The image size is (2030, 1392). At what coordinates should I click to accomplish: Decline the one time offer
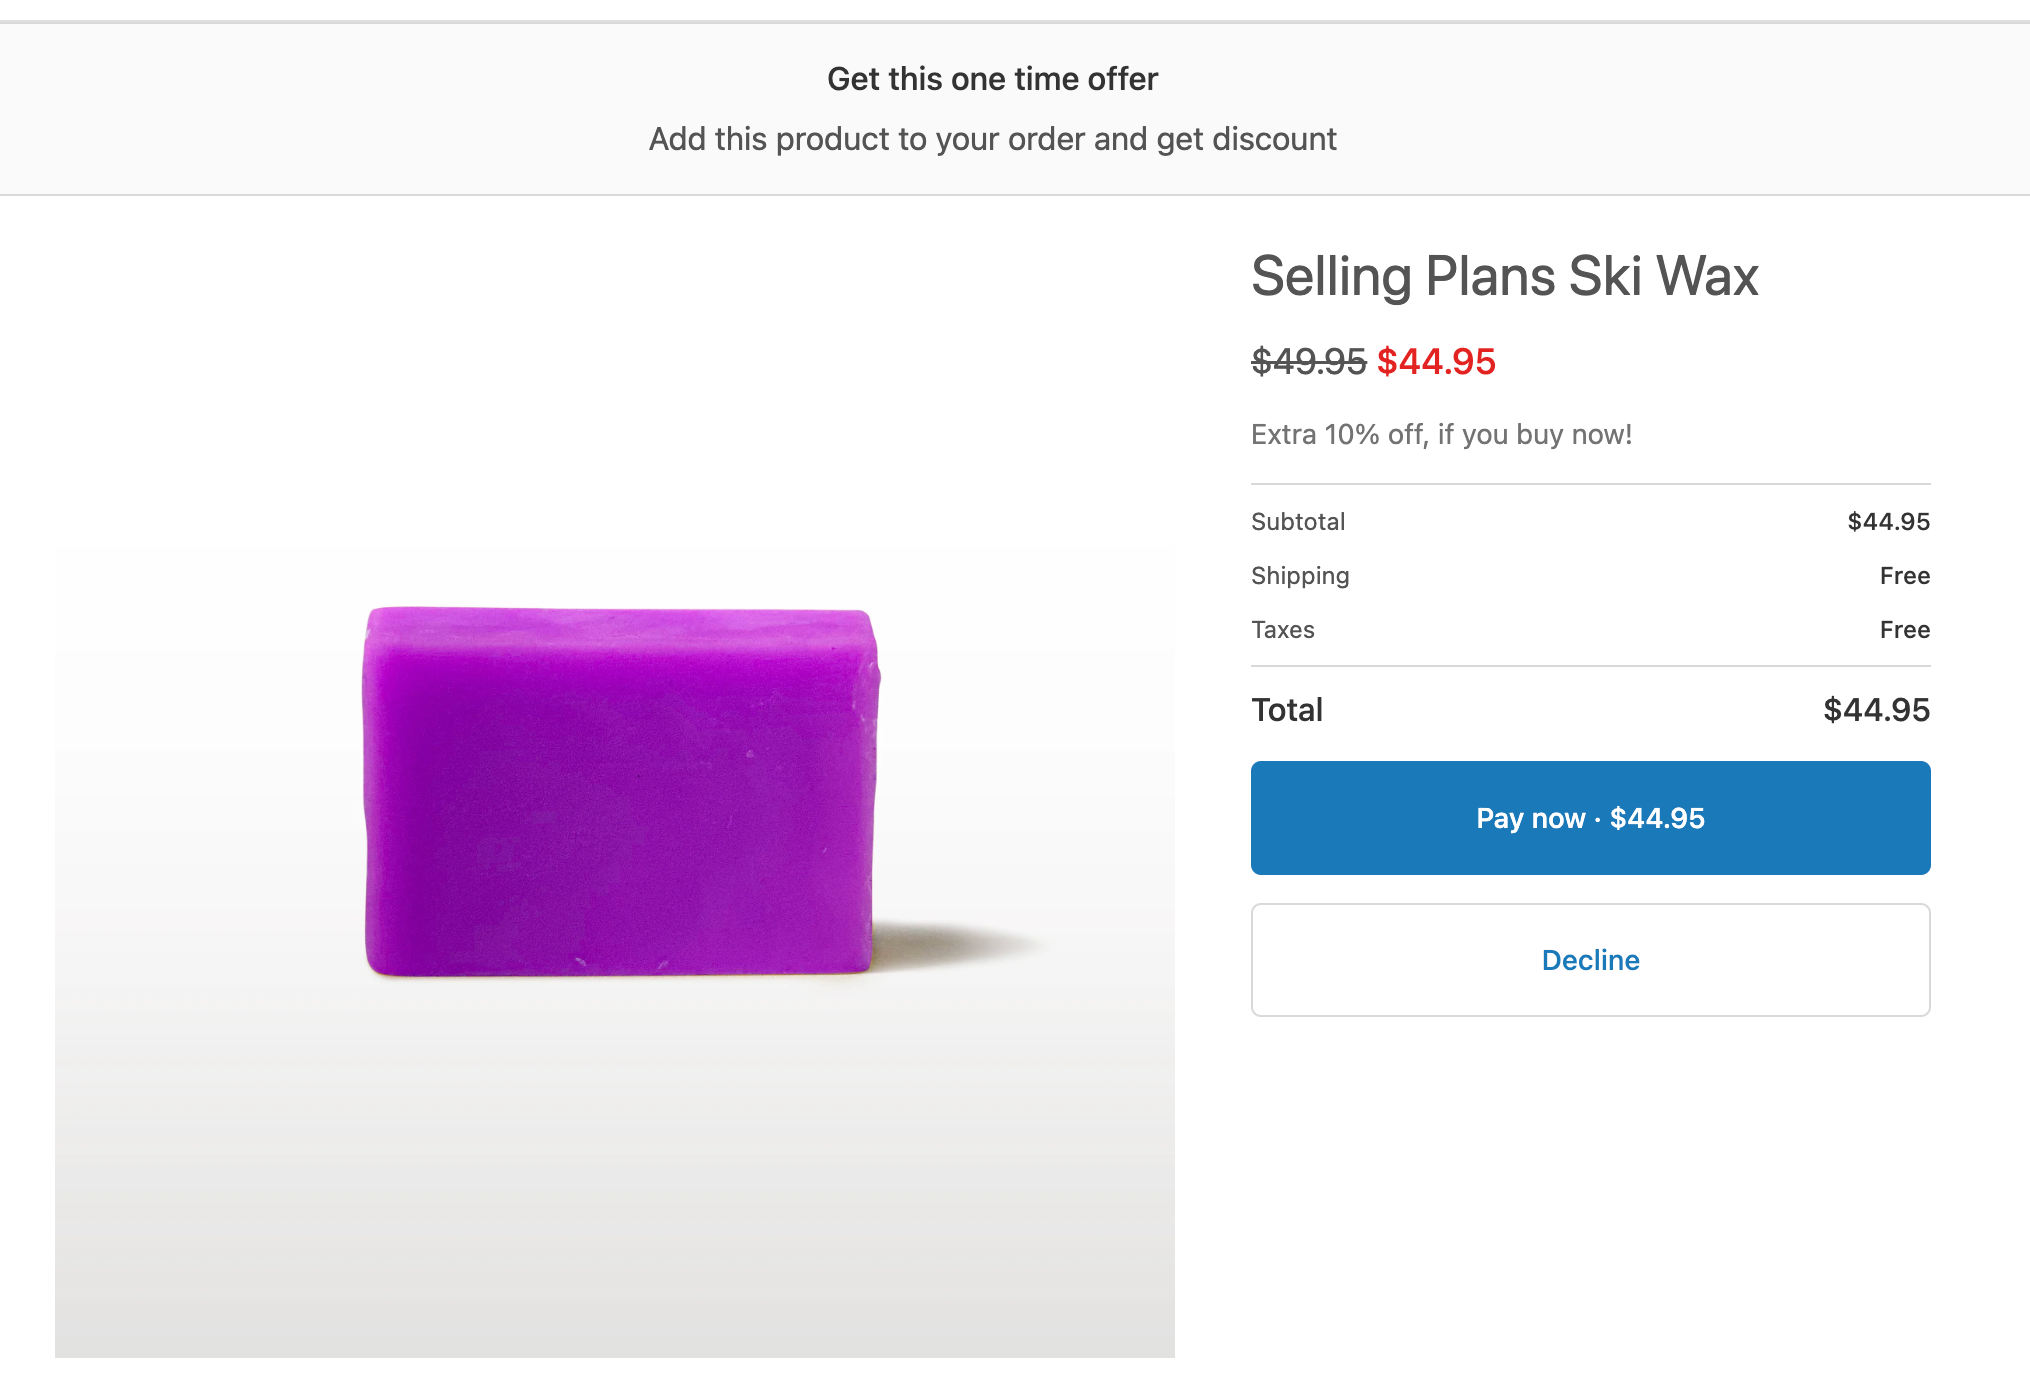[x=1590, y=960]
